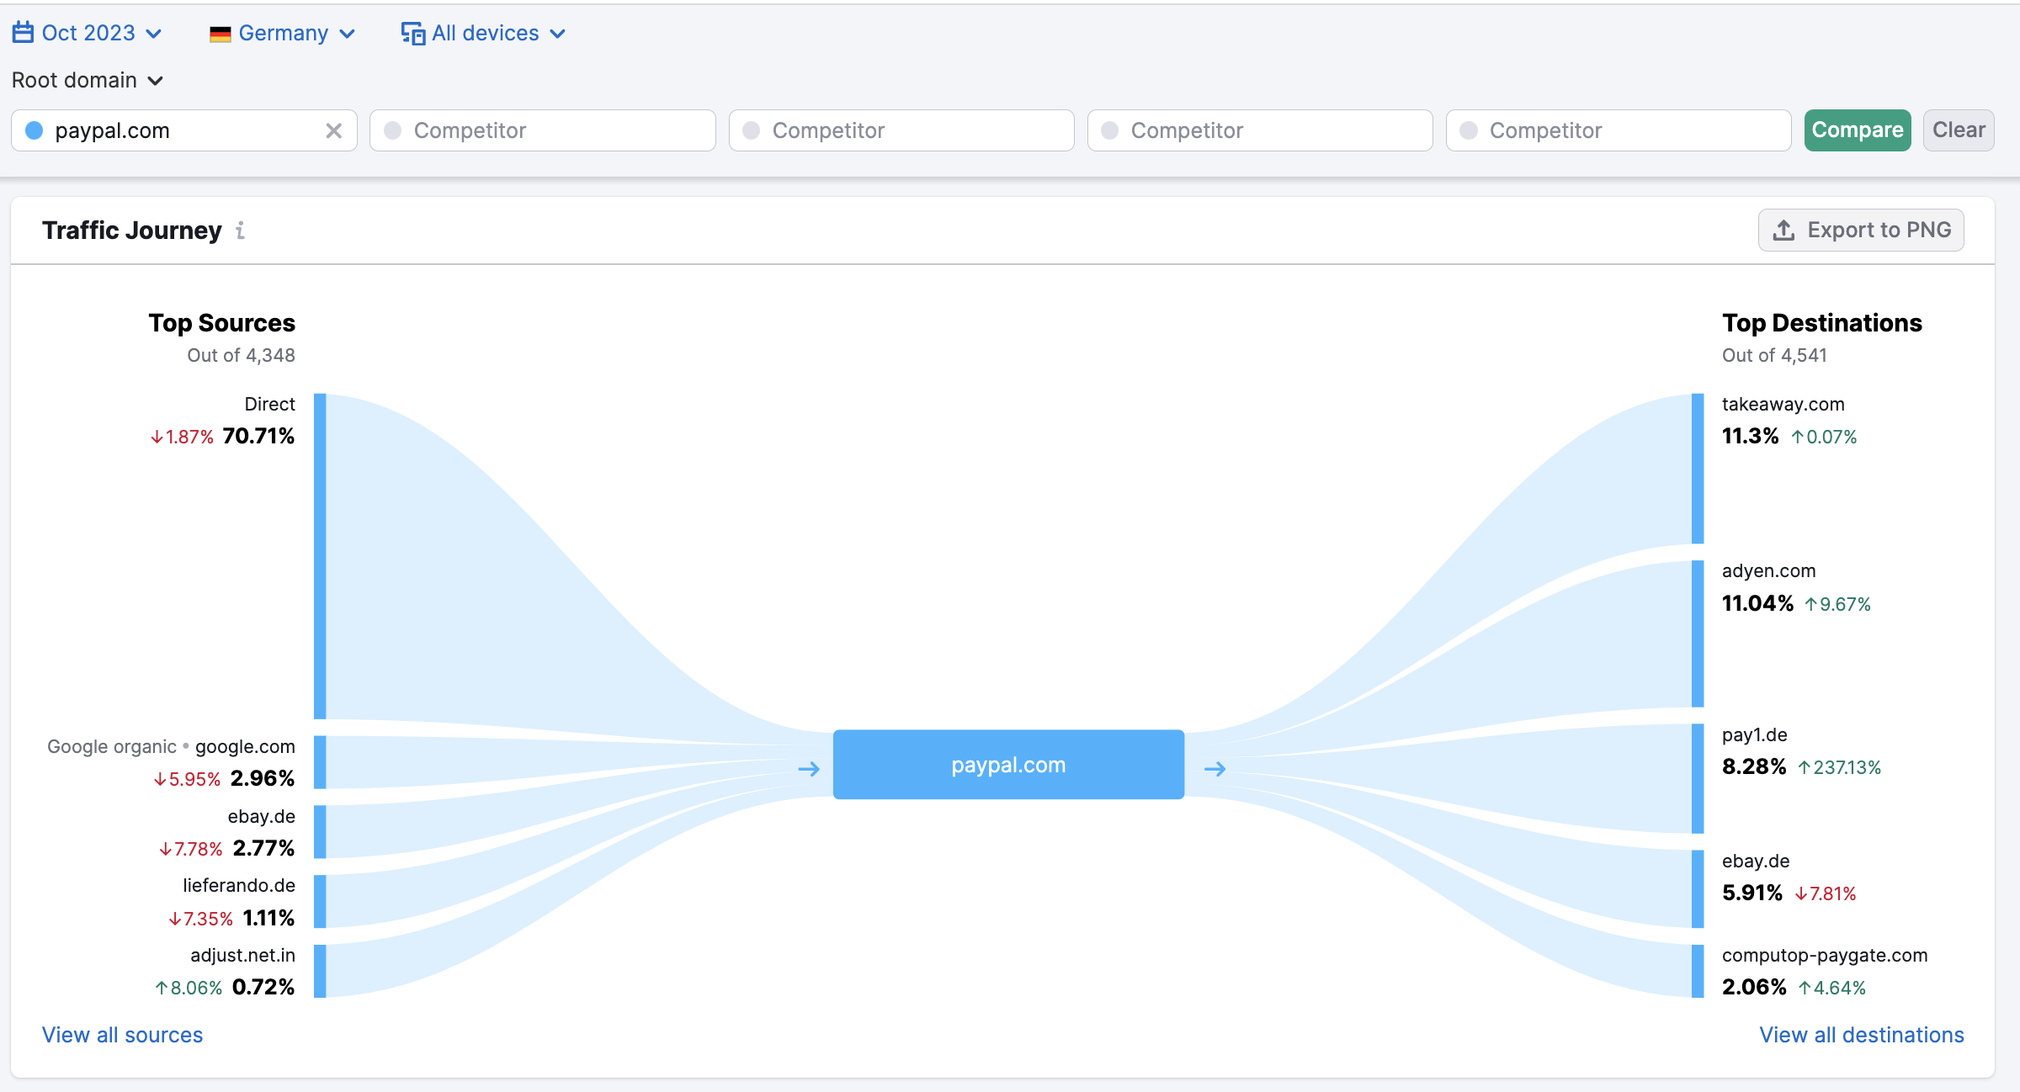Click the Direct source blue bar
The width and height of the screenshot is (2020, 1092).
pyautogui.click(x=320, y=556)
